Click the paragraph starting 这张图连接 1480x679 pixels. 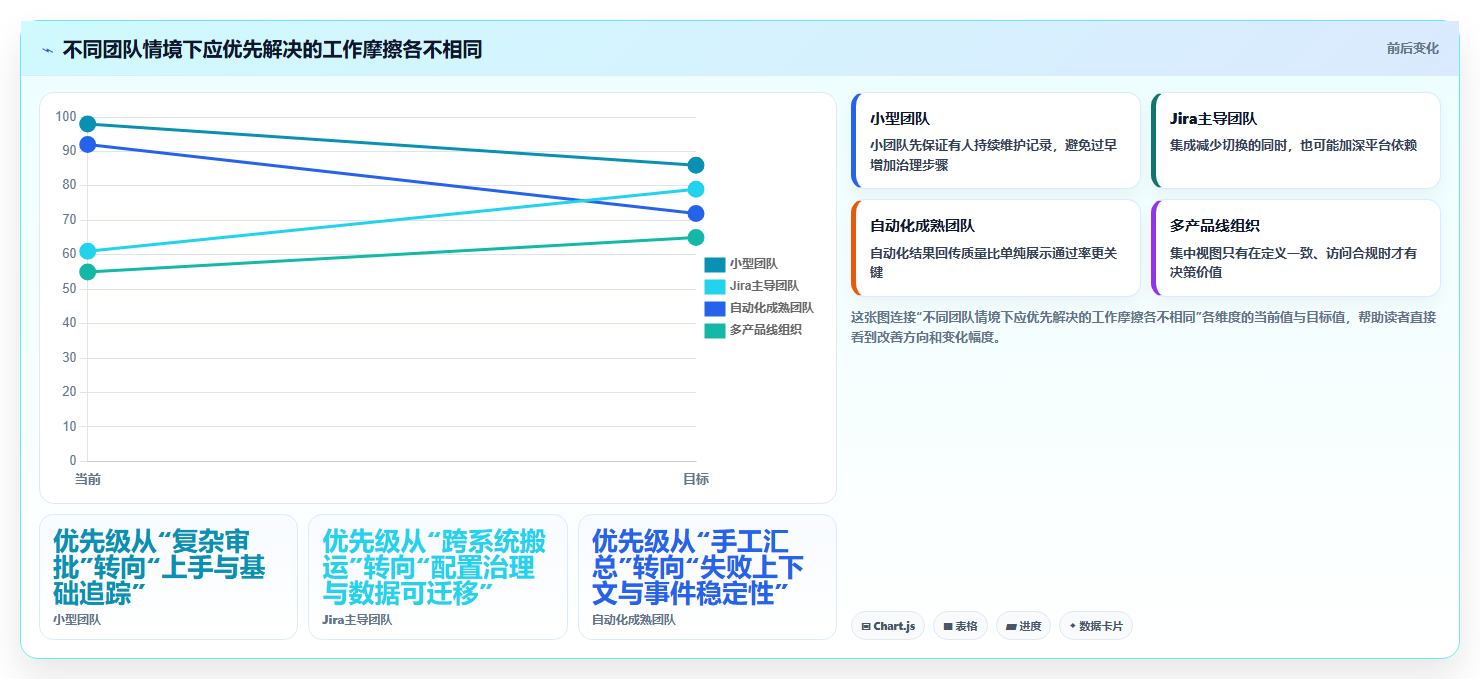[1144, 327]
